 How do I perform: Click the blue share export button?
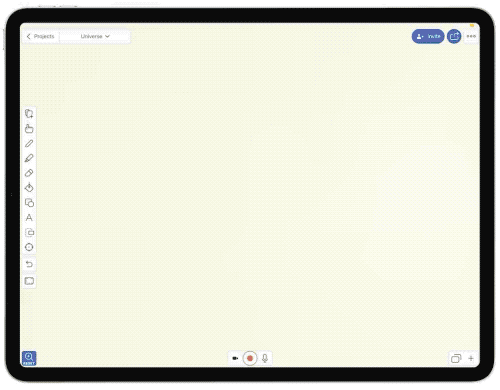click(x=454, y=36)
